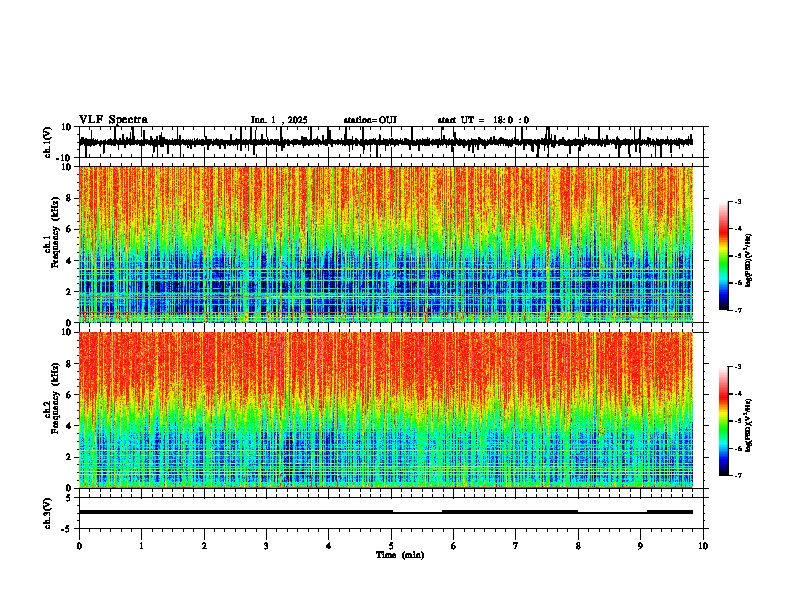Click the ch.1 voltage waveform trace panel

click(391, 142)
